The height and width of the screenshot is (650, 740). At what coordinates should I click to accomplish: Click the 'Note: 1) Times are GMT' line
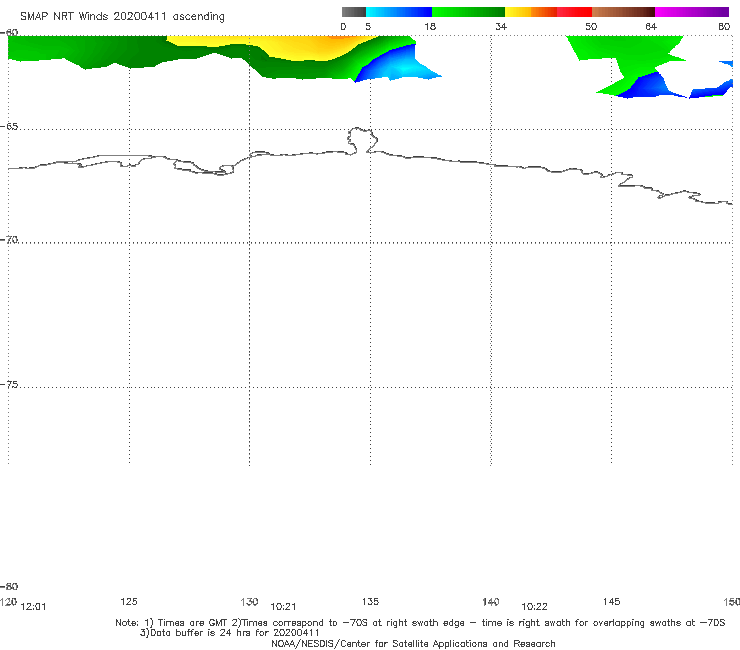[x=420, y=623]
